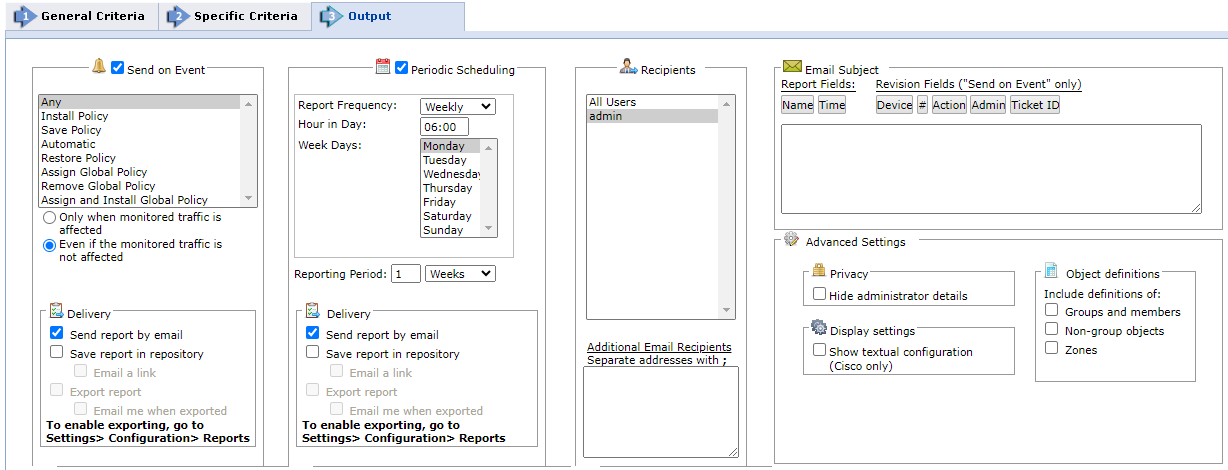Uncheck the Send on Event checkbox
The image size is (1228, 470).
[118, 68]
